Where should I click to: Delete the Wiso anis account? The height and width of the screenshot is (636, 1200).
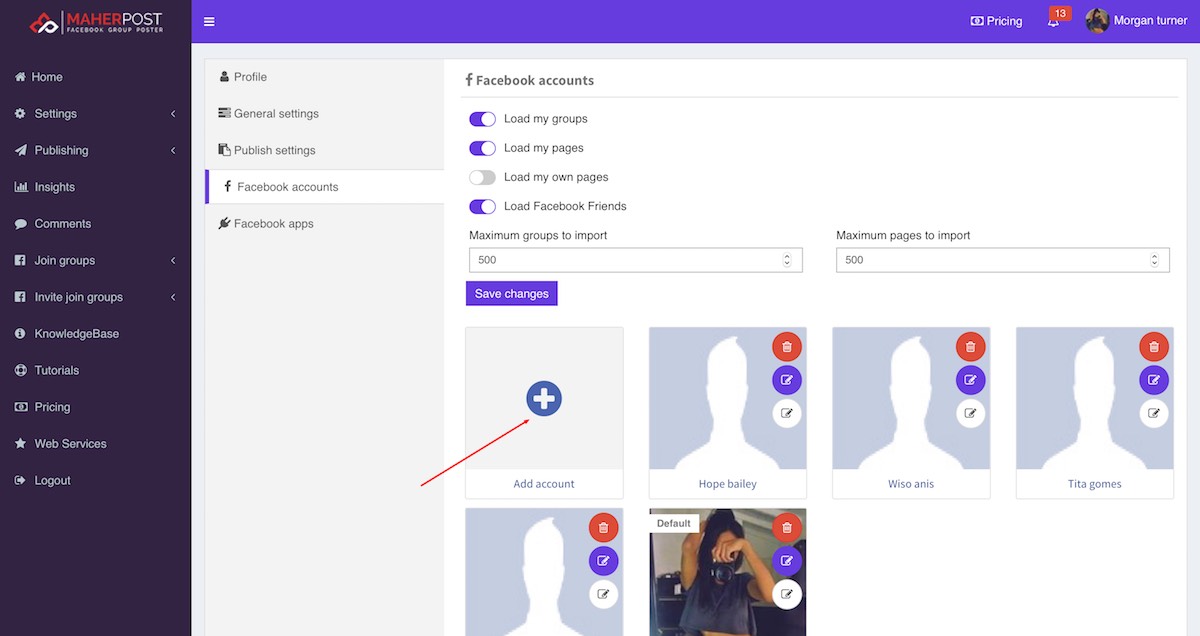tap(970, 347)
